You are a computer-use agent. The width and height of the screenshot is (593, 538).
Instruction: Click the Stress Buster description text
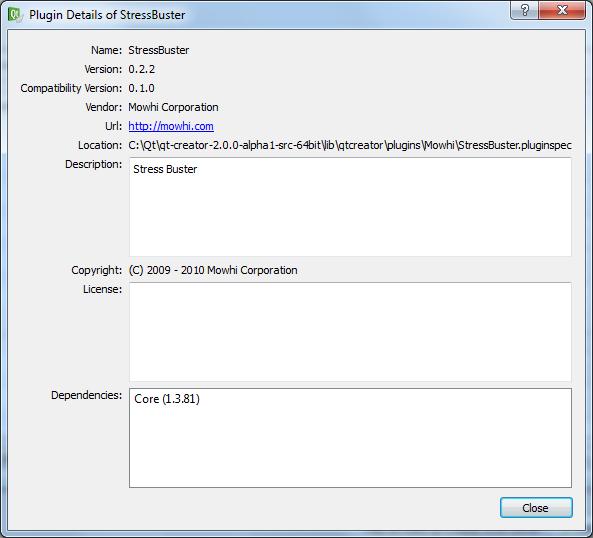coord(165,169)
